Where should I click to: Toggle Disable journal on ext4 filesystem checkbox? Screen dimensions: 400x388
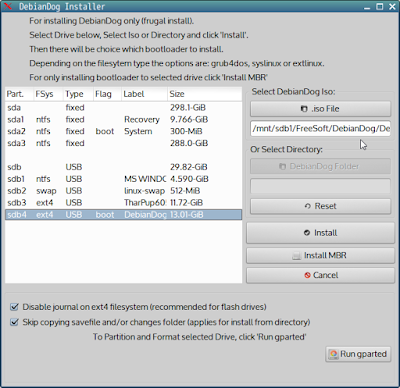coord(14,307)
